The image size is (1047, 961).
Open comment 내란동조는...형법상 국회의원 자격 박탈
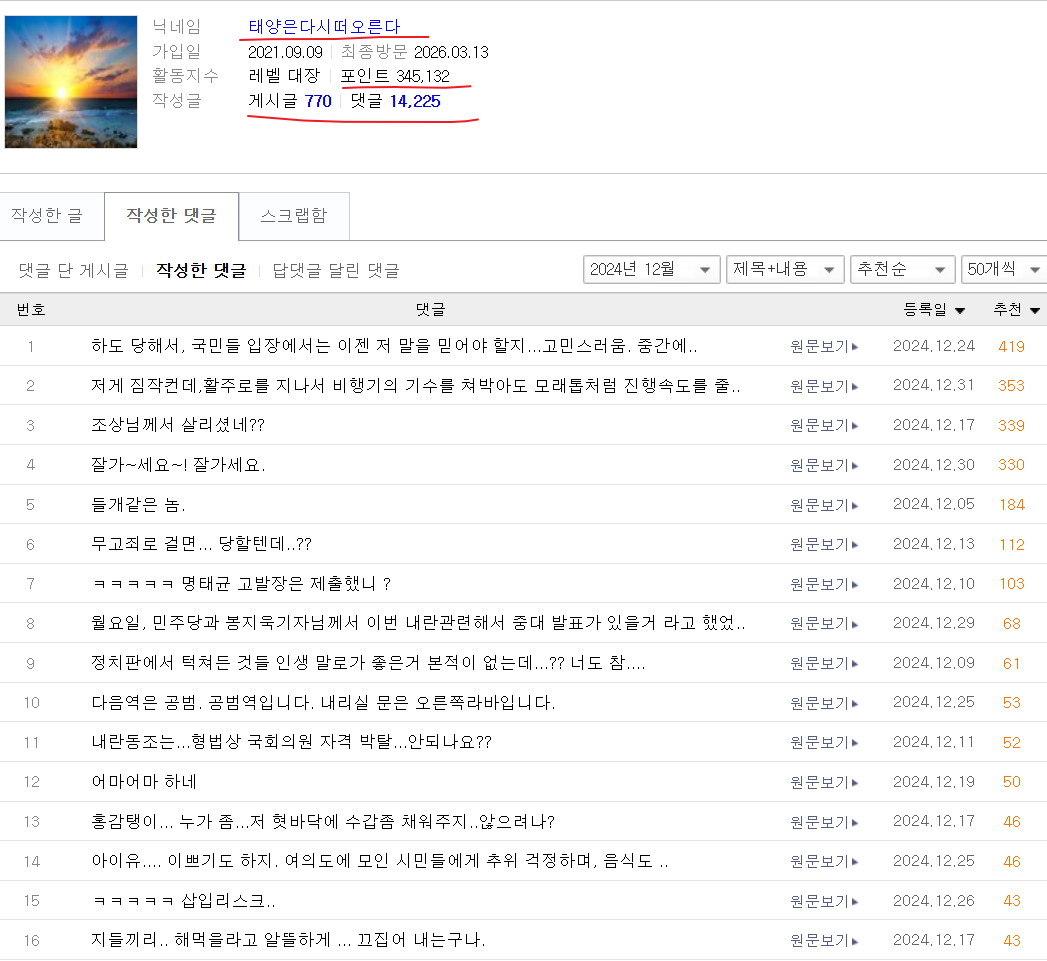coord(292,742)
